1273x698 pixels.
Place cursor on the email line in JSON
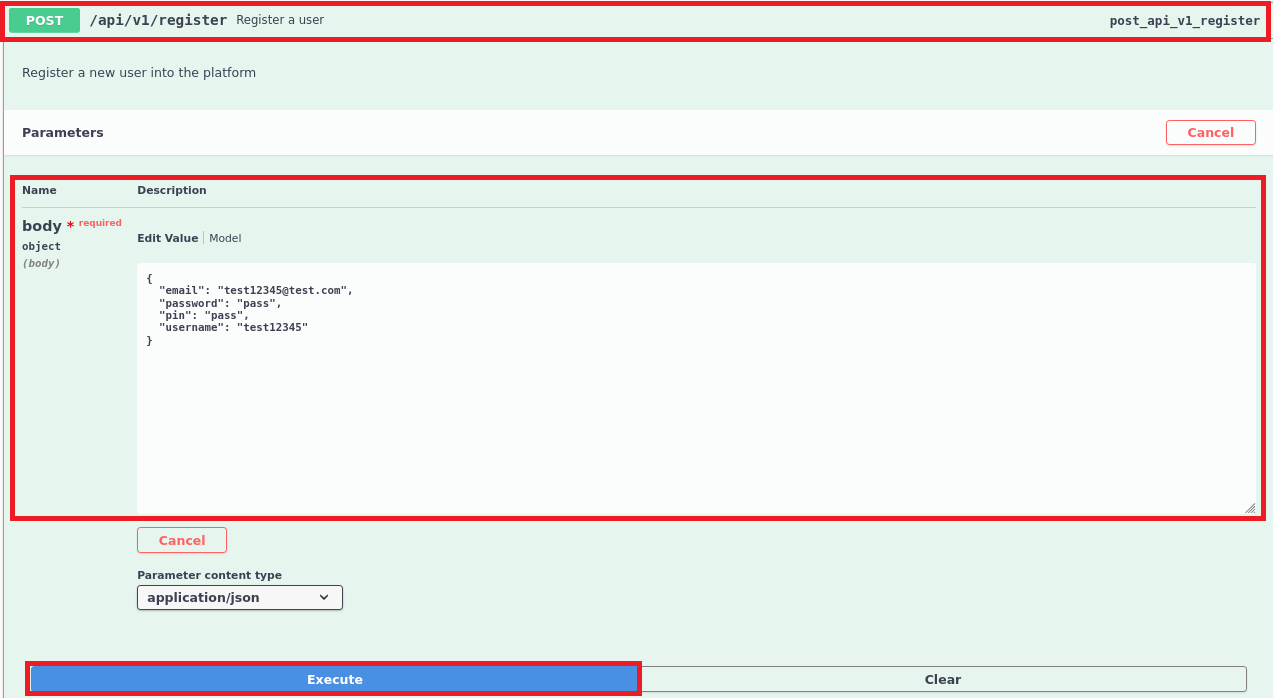point(255,290)
